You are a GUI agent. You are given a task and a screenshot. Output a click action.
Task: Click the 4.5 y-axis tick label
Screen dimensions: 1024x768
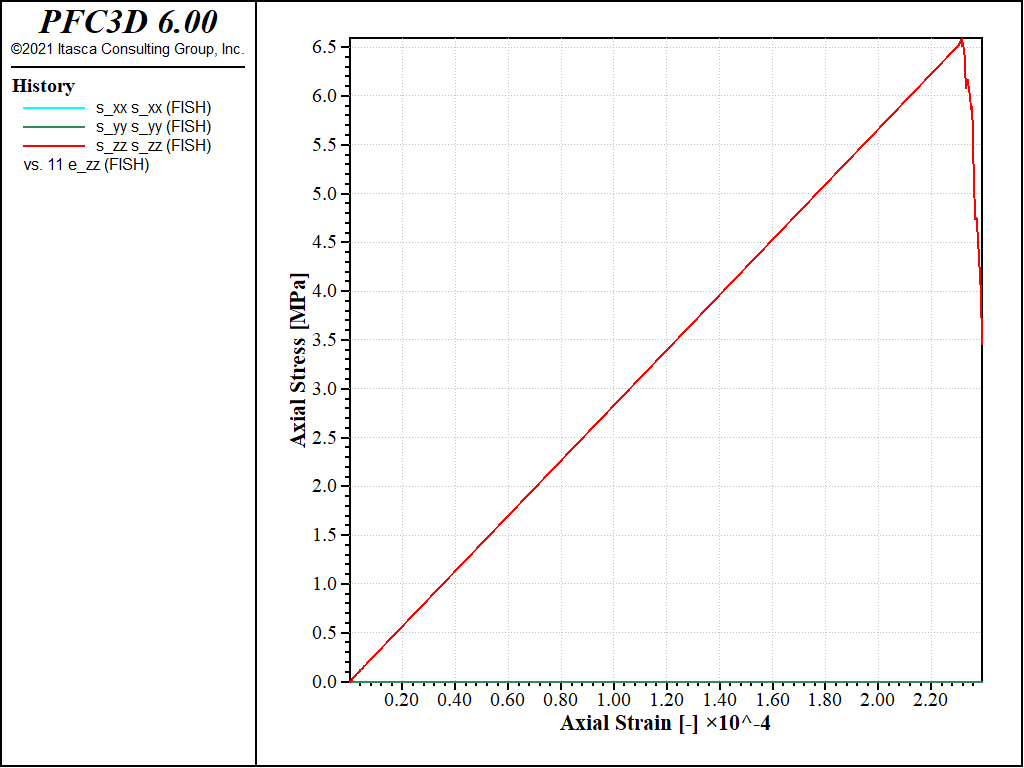325,242
